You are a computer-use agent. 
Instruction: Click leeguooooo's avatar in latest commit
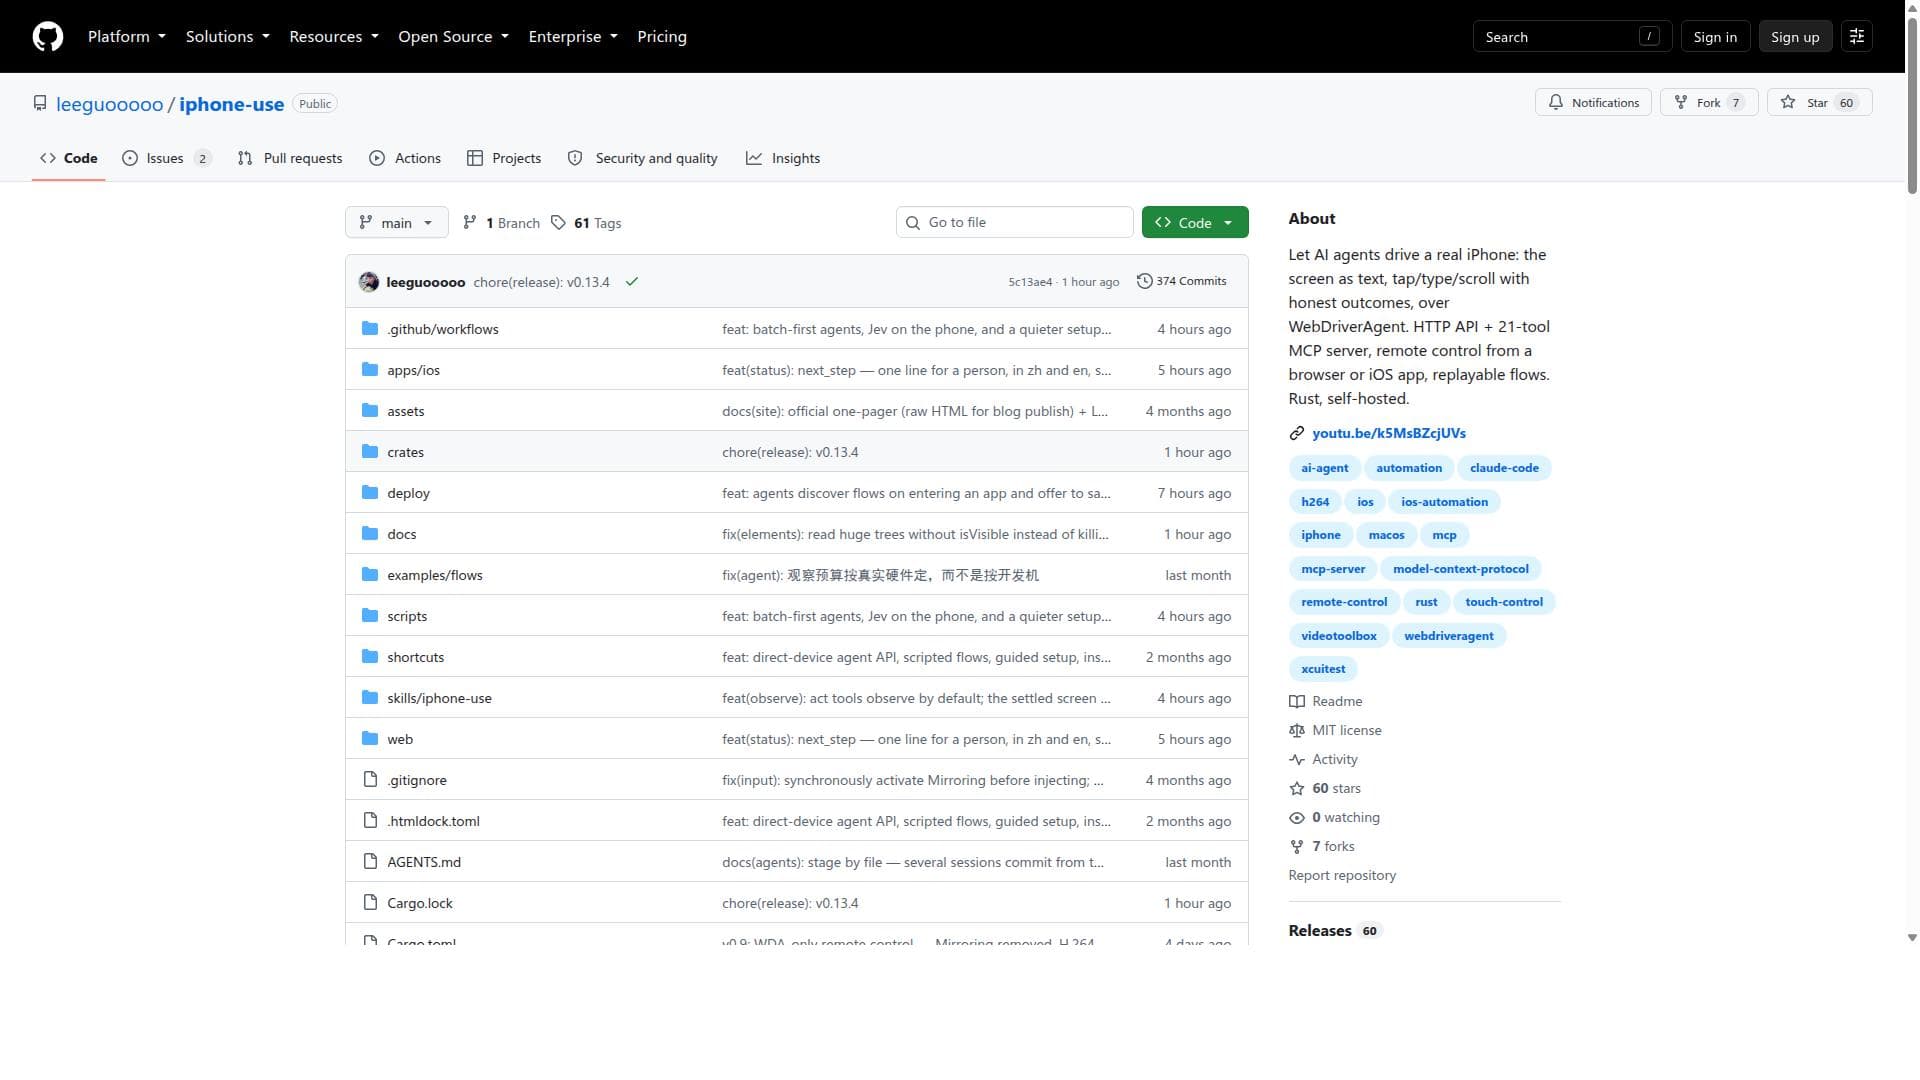[x=369, y=282]
